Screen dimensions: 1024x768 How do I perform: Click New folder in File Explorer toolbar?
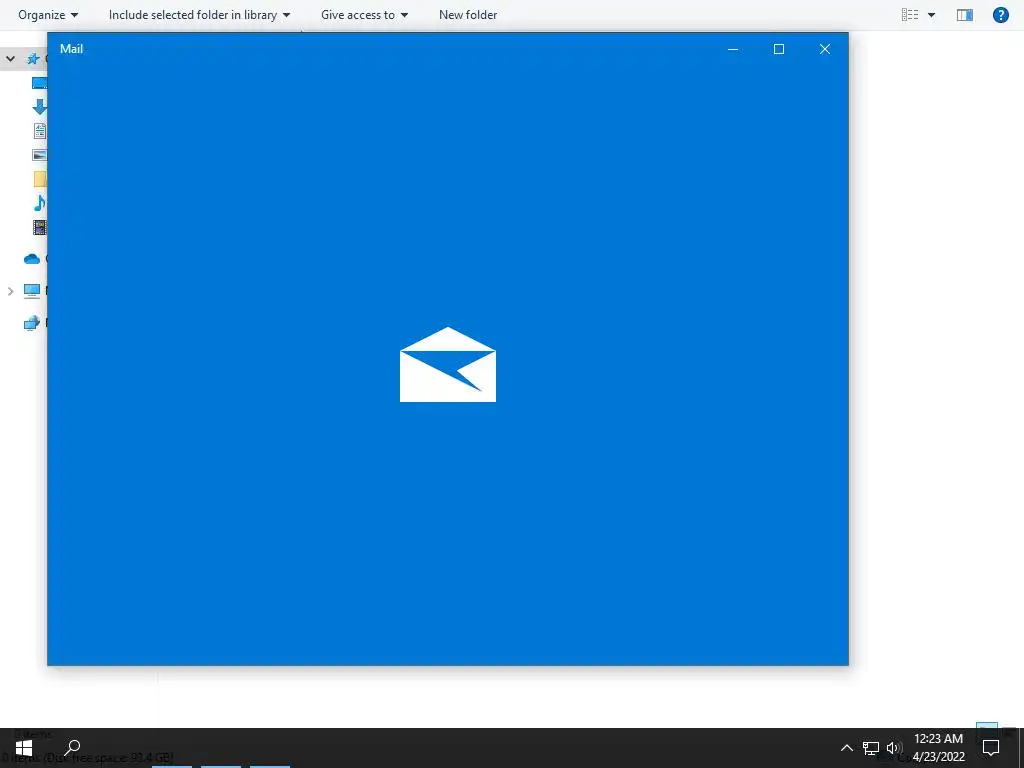(468, 14)
